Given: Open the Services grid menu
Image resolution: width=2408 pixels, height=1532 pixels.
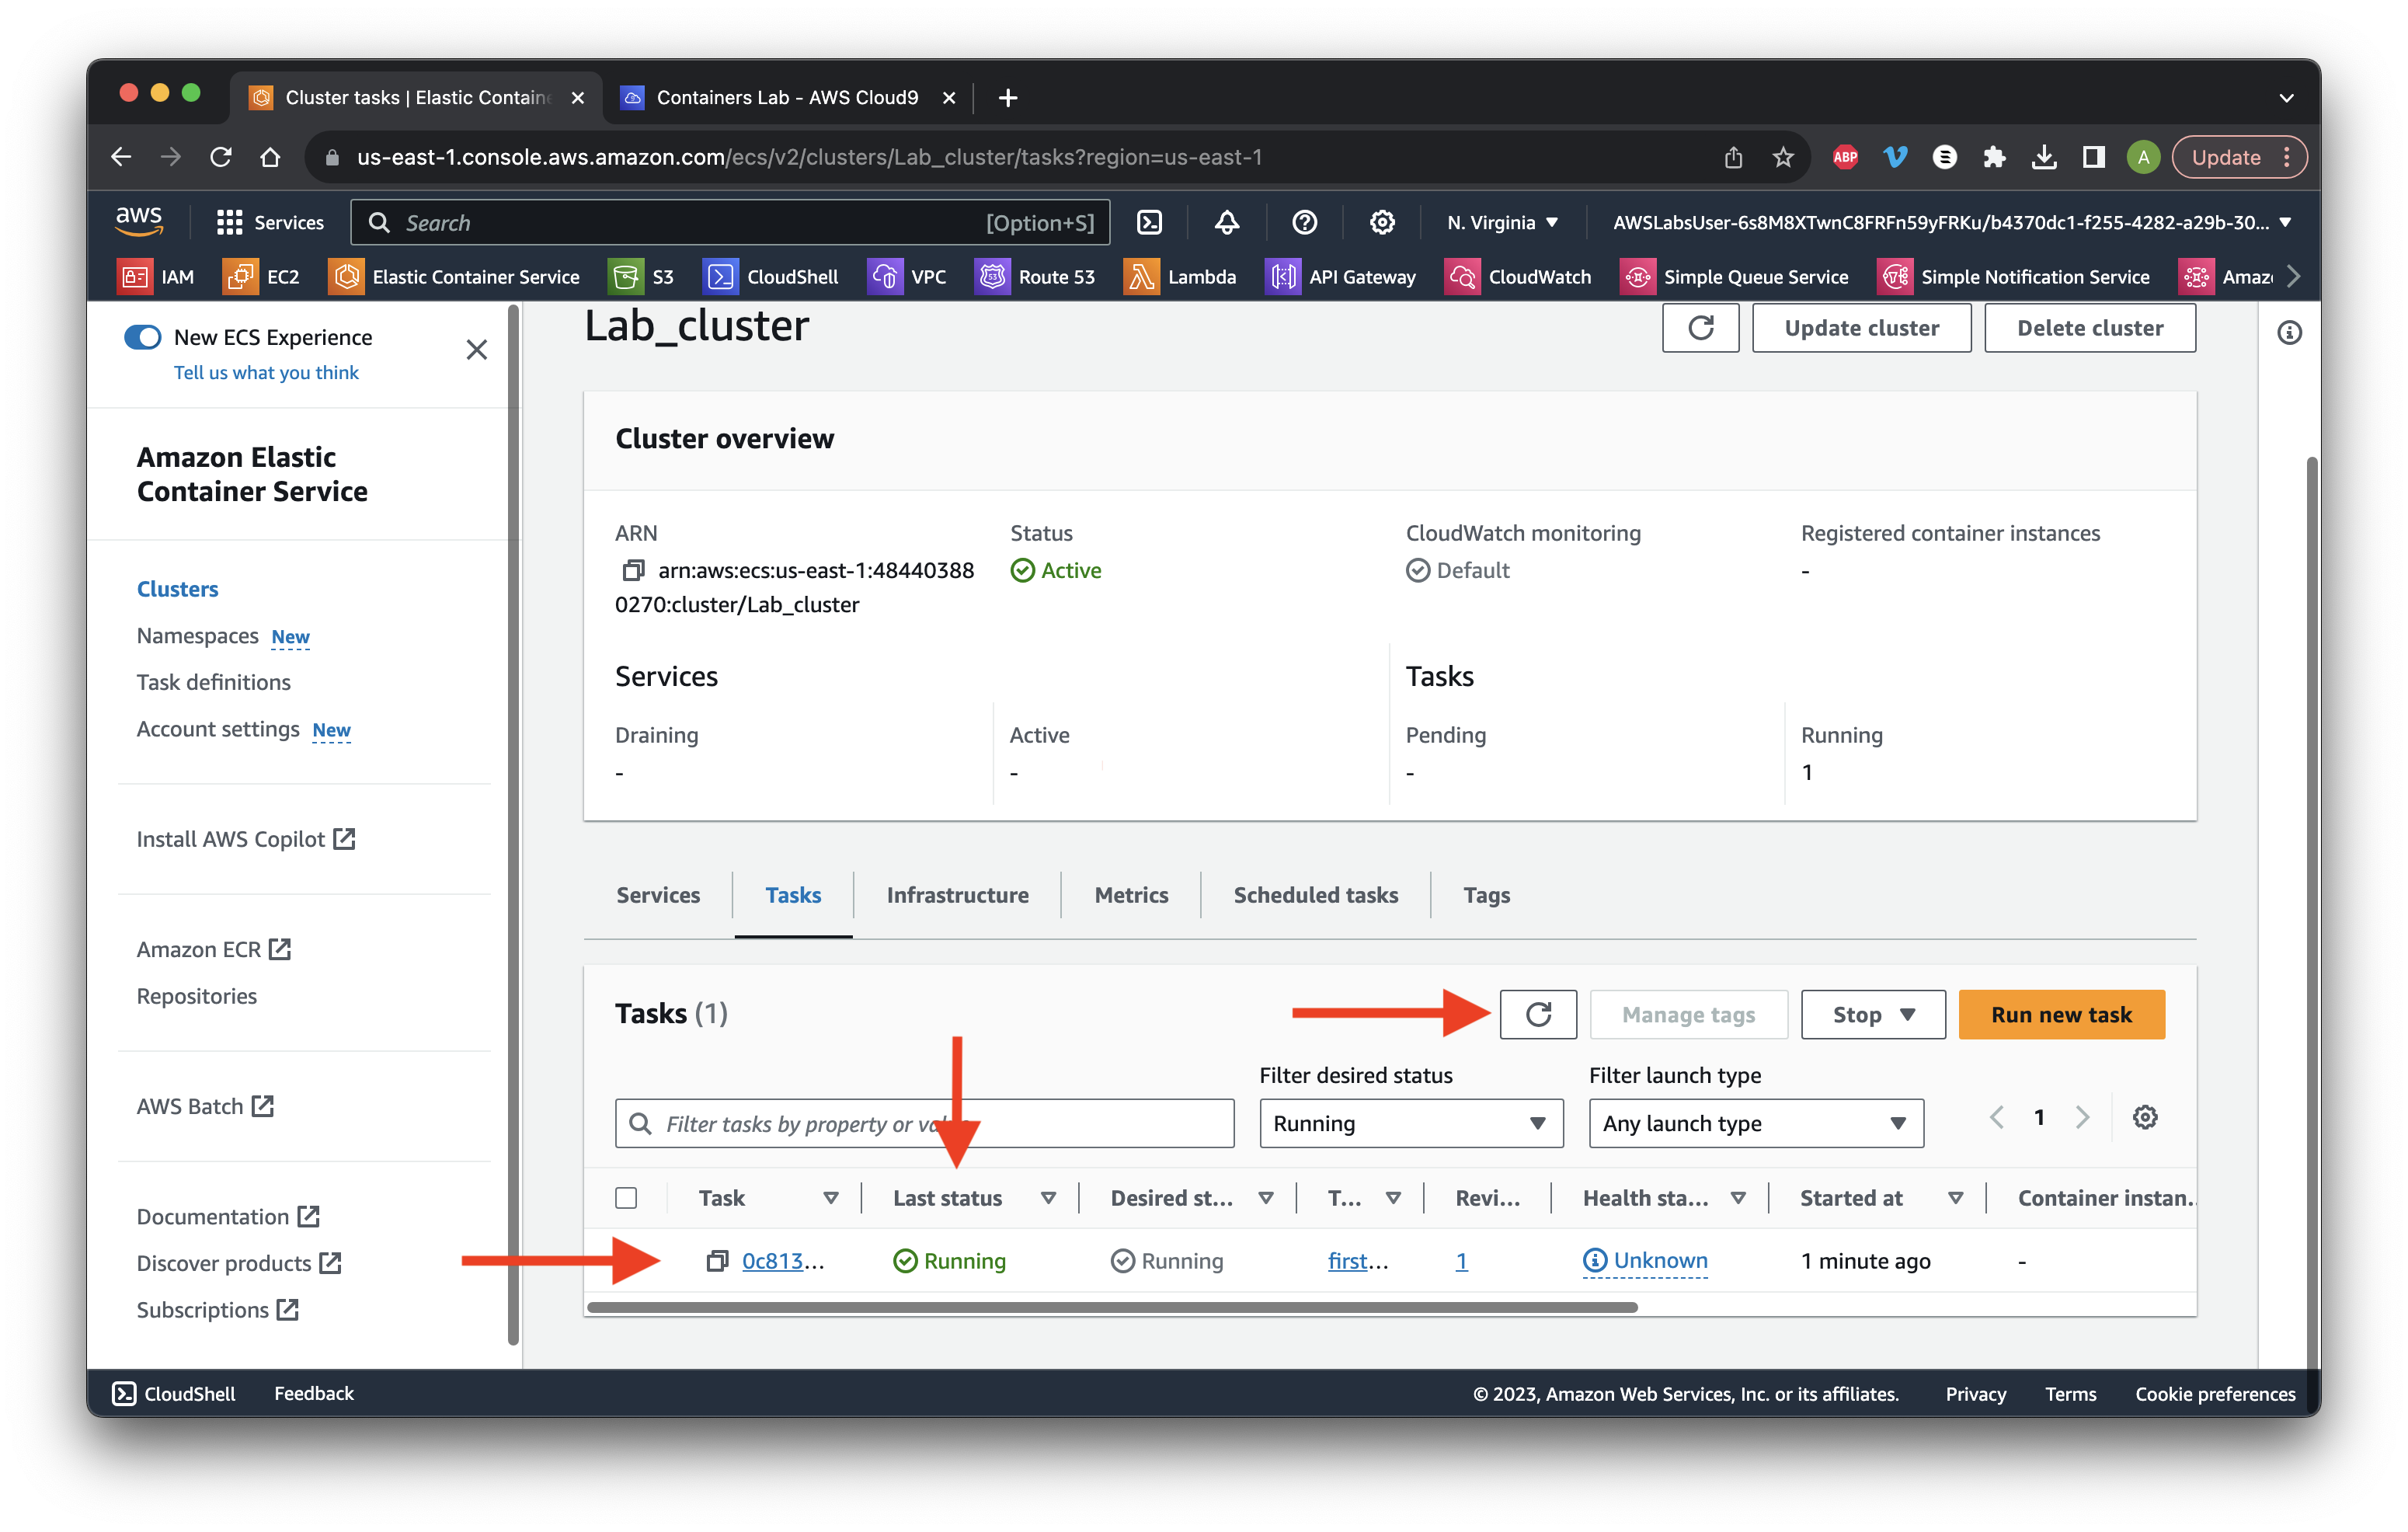Looking at the screenshot, I should coord(270,222).
